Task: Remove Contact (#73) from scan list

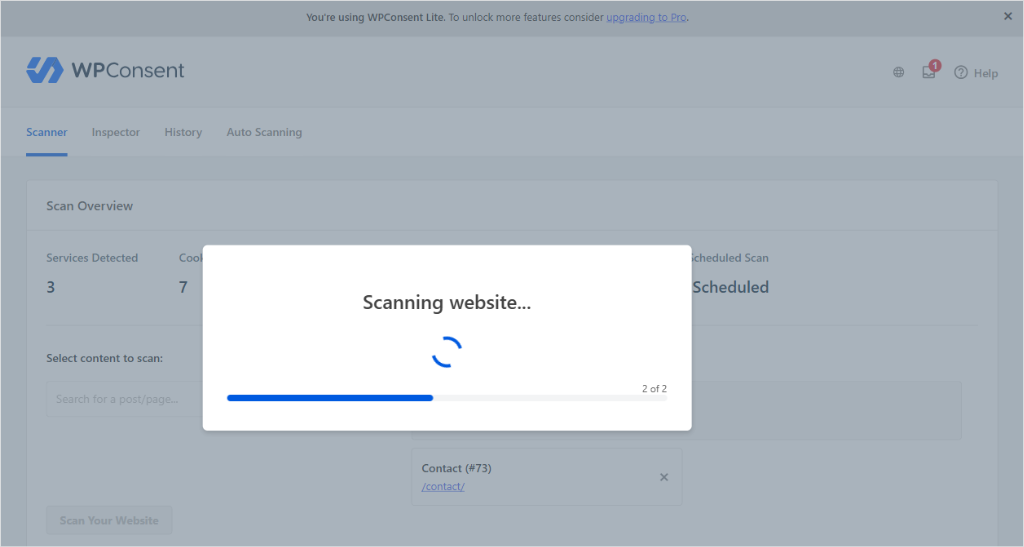Action: [x=664, y=477]
